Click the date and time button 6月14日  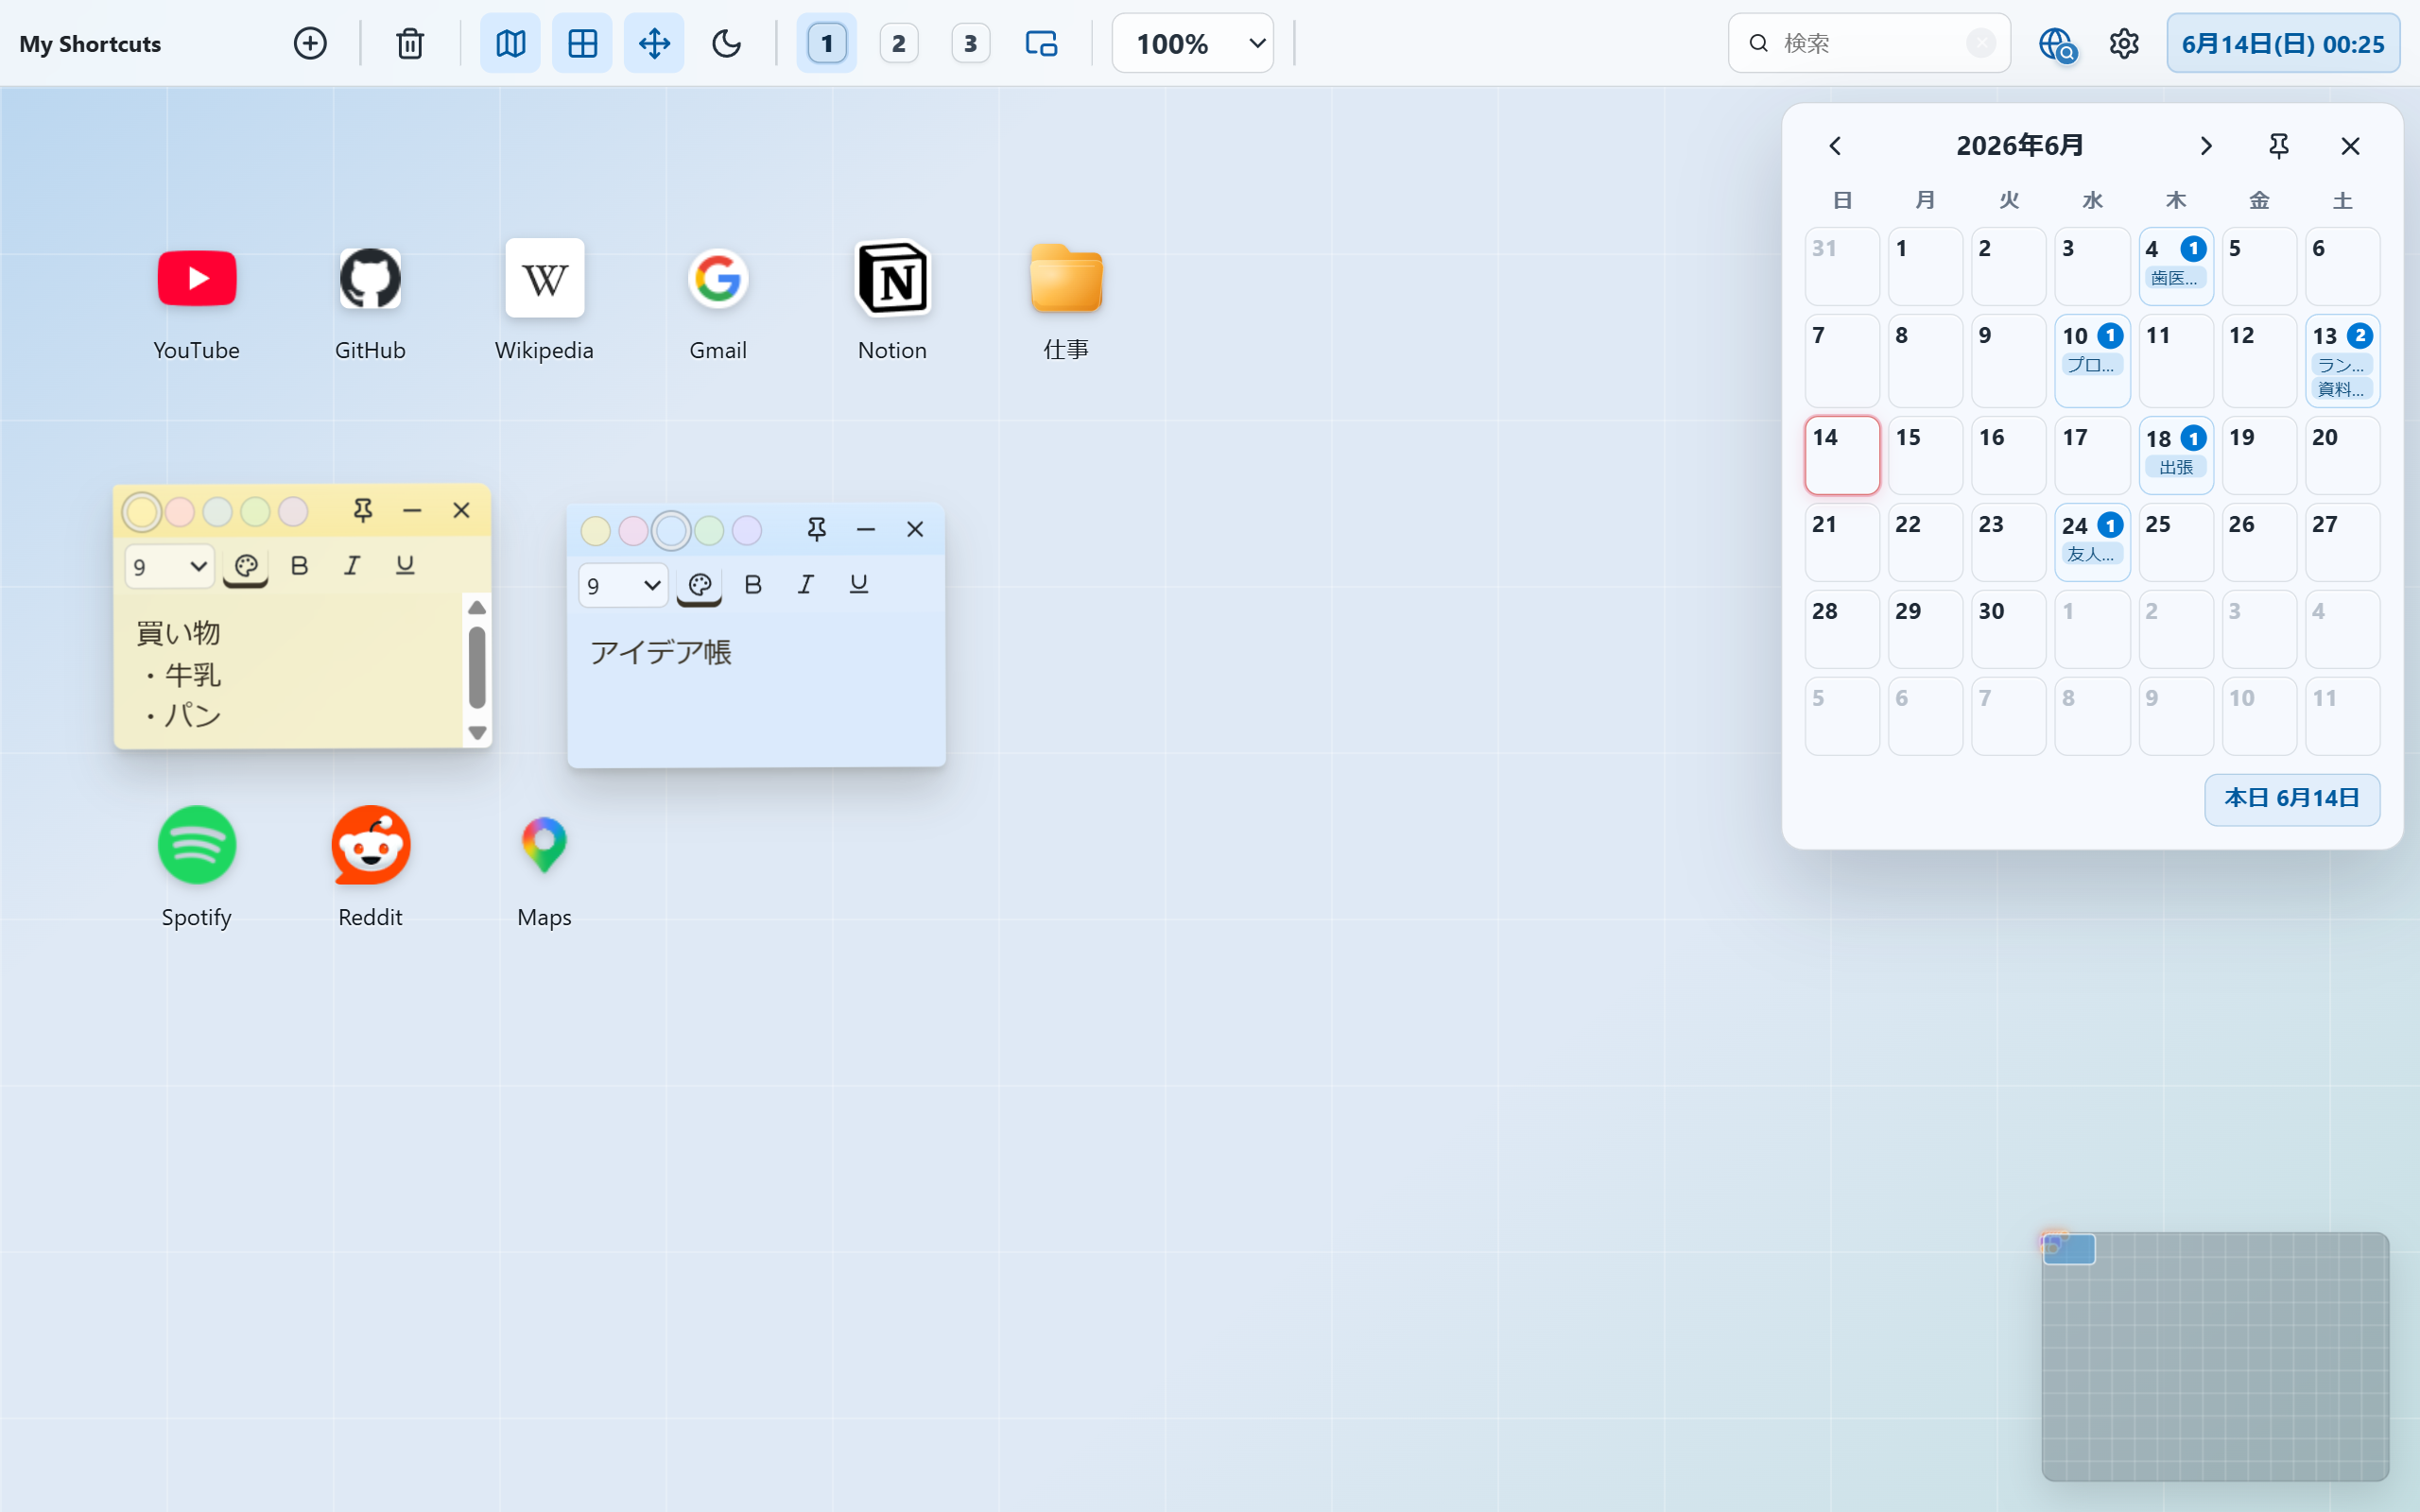pyautogui.click(x=2283, y=43)
